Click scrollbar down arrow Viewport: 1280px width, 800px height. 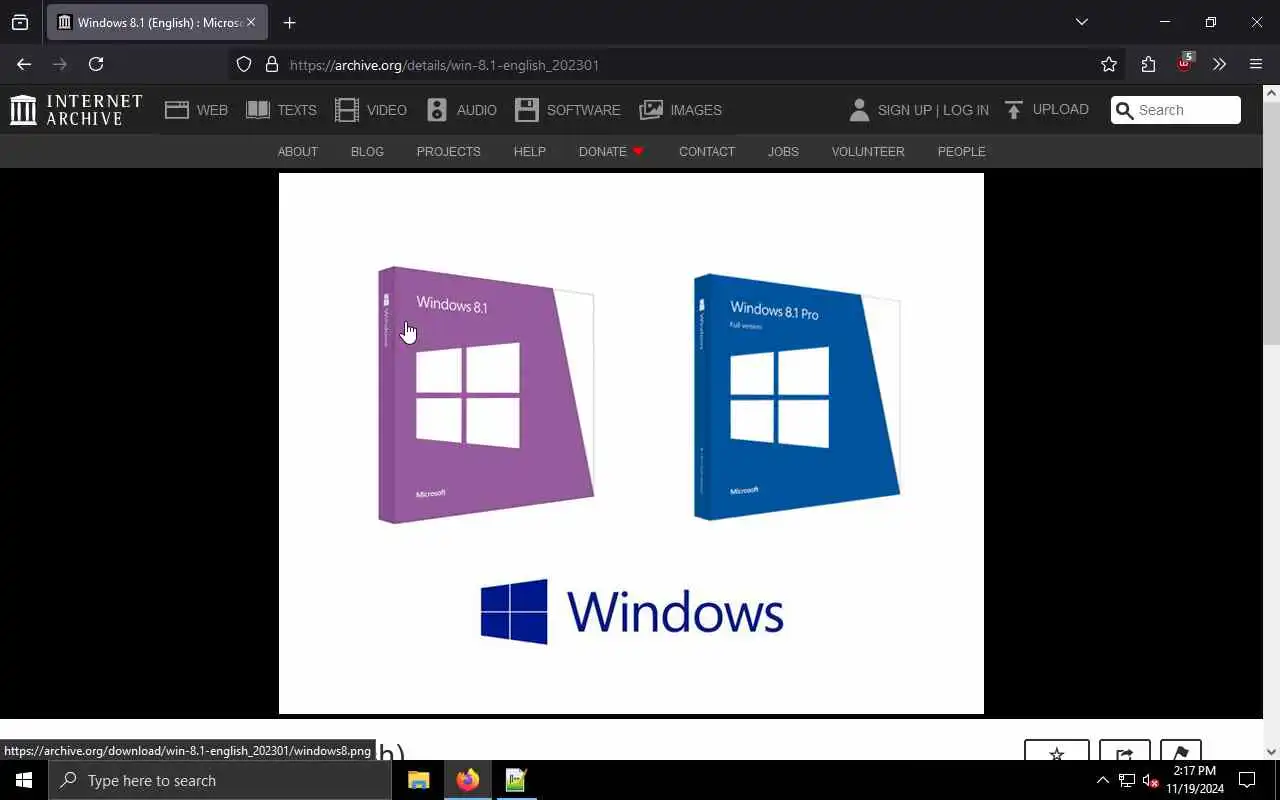tap(1271, 752)
